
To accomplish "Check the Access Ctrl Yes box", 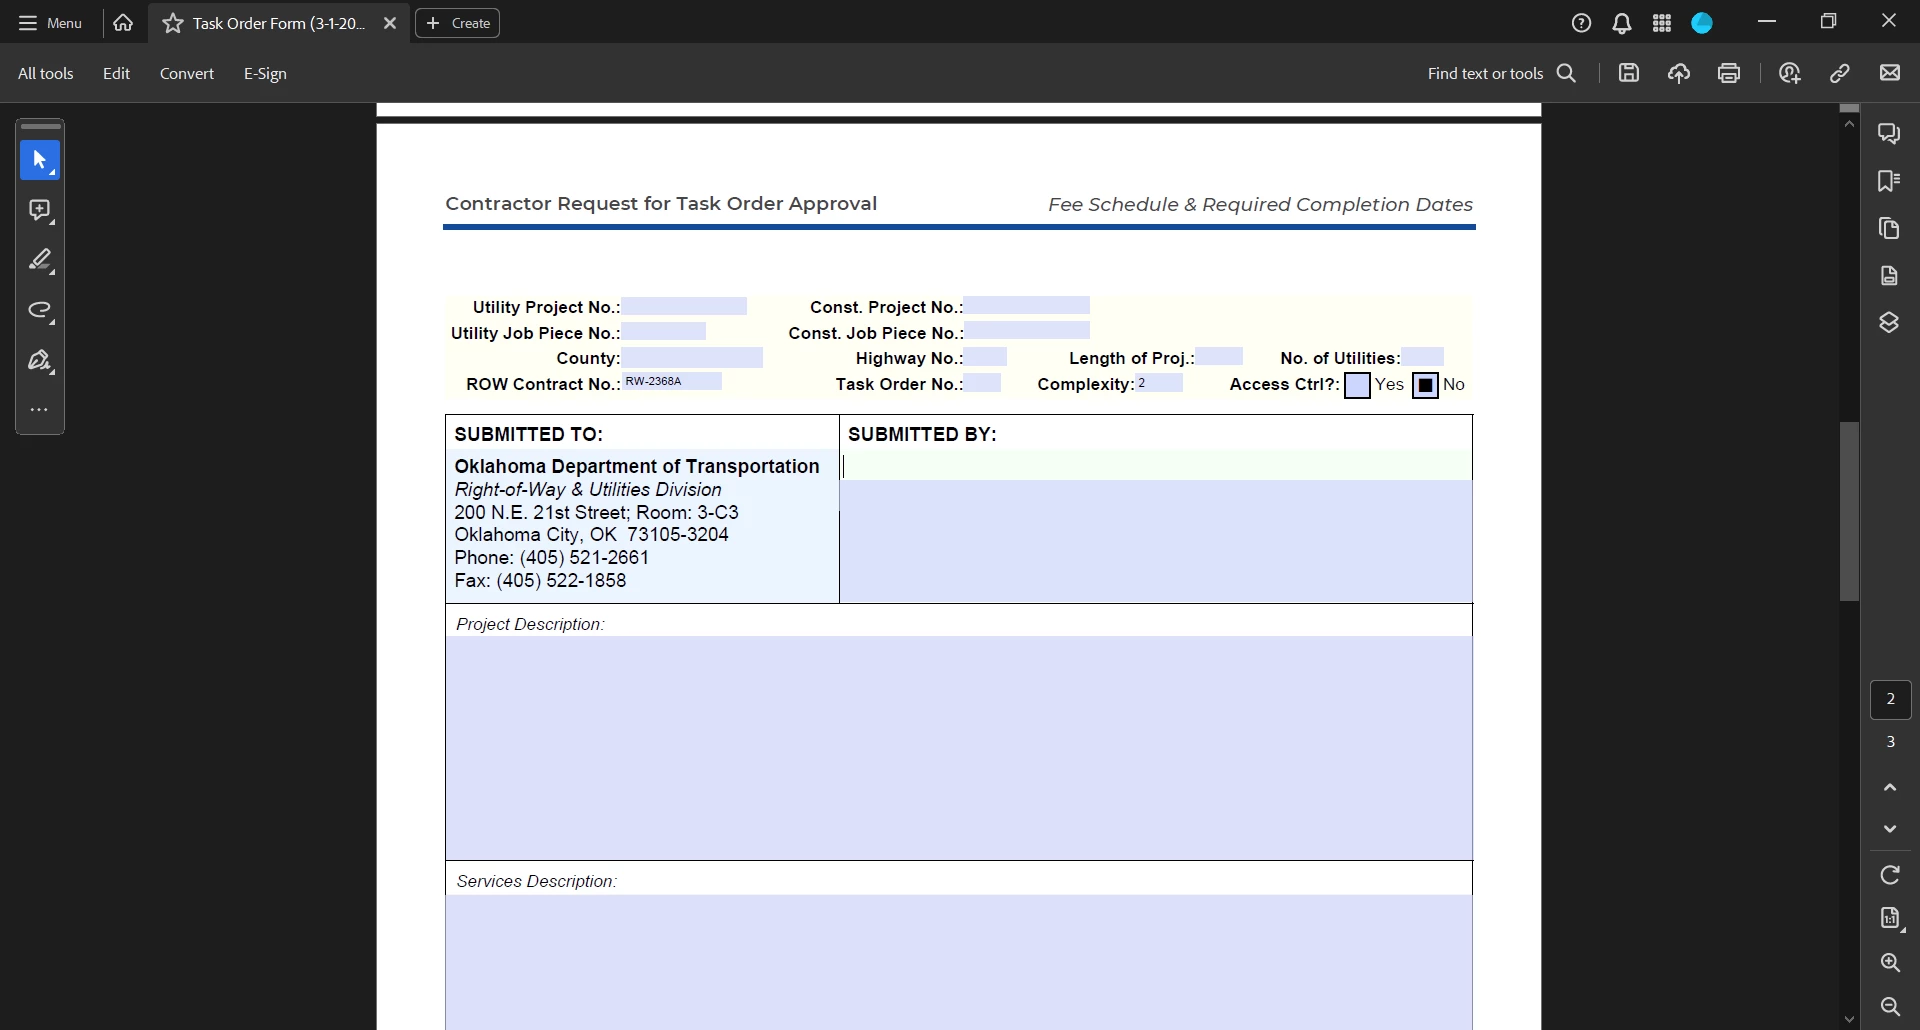I will coord(1357,385).
